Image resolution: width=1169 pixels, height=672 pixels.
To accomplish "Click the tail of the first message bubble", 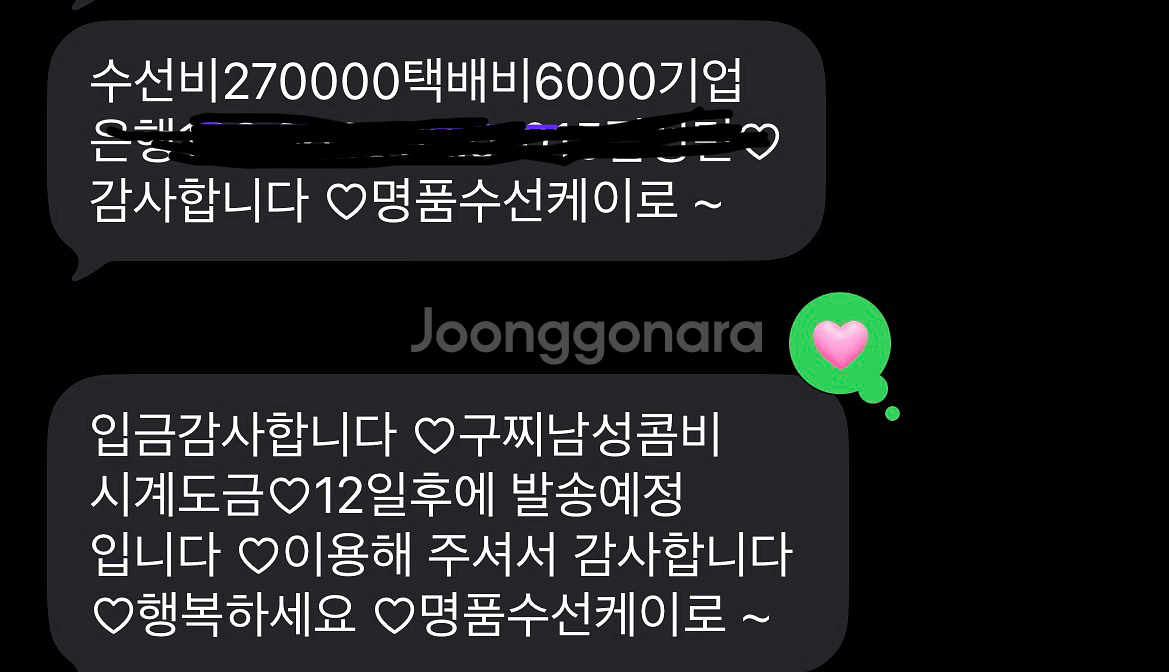I will tap(84, 266).
